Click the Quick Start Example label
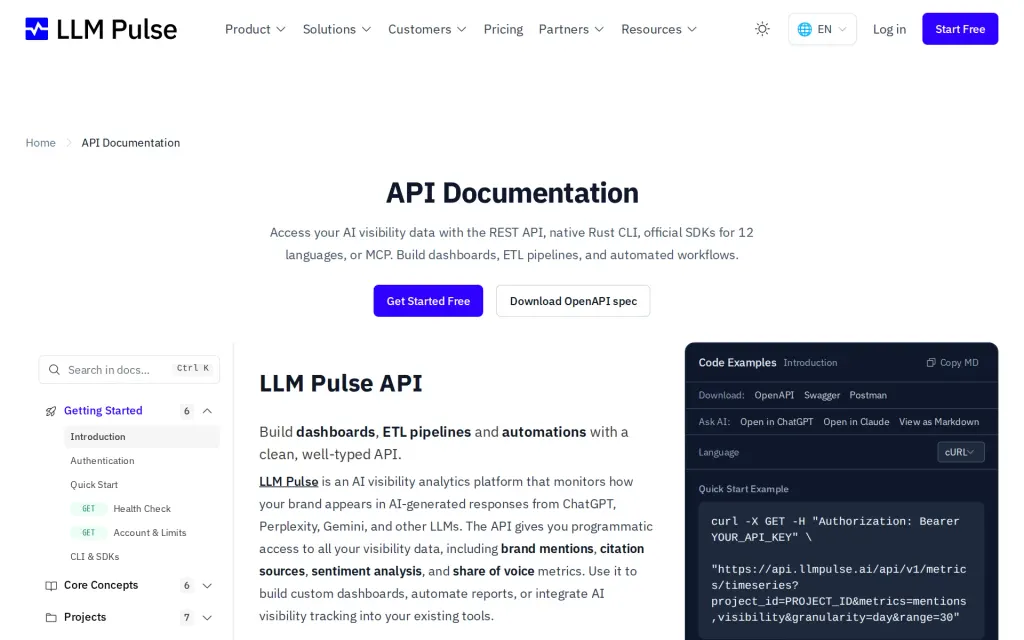This screenshot has width=1024, height=640. click(x=743, y=489)
